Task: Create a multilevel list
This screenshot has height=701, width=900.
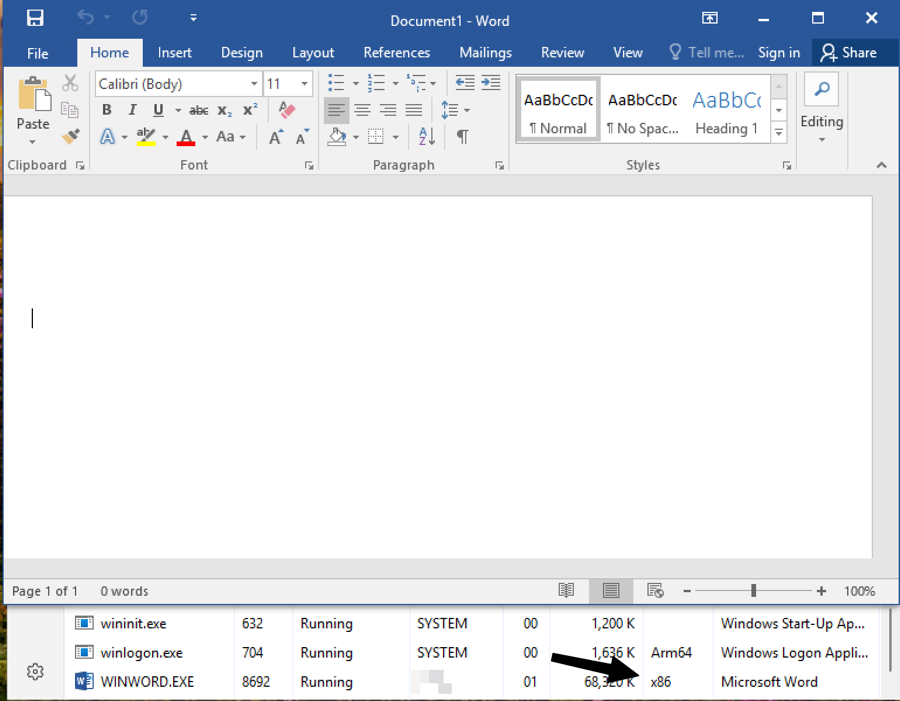Action: click(416, 83)
